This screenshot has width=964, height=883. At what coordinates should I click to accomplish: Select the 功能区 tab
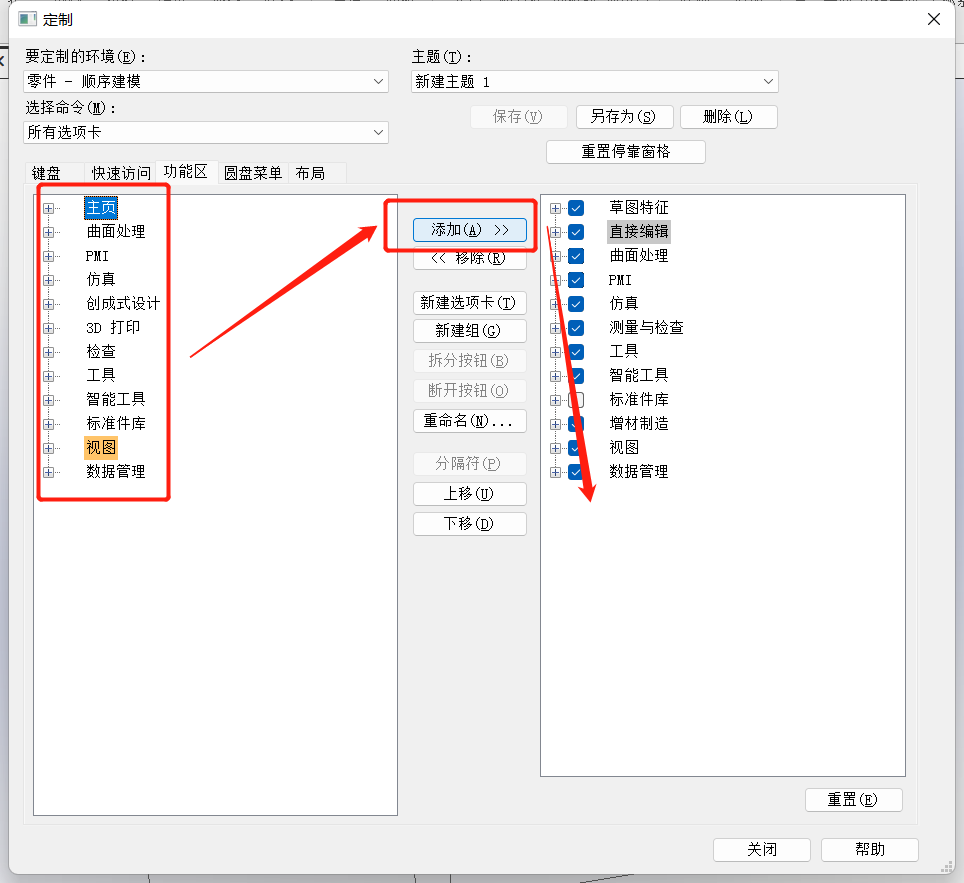[186, 172]
